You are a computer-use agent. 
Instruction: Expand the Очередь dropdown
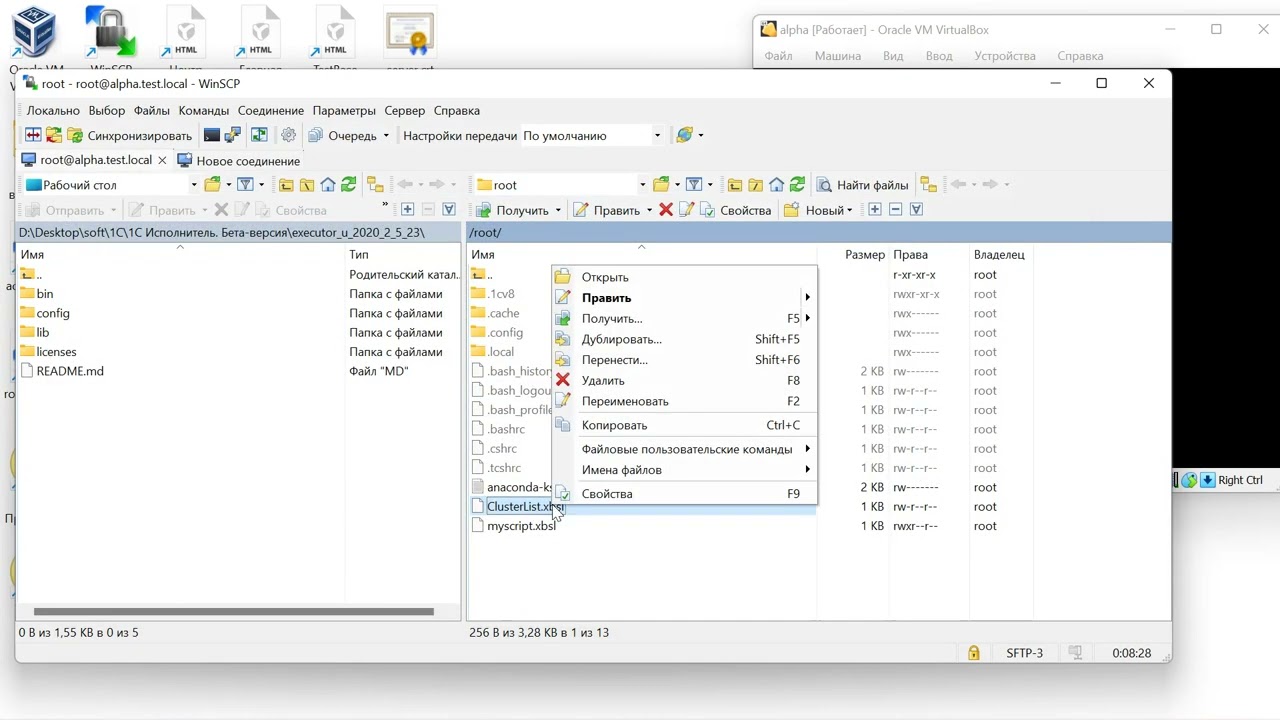coord(386,136)
